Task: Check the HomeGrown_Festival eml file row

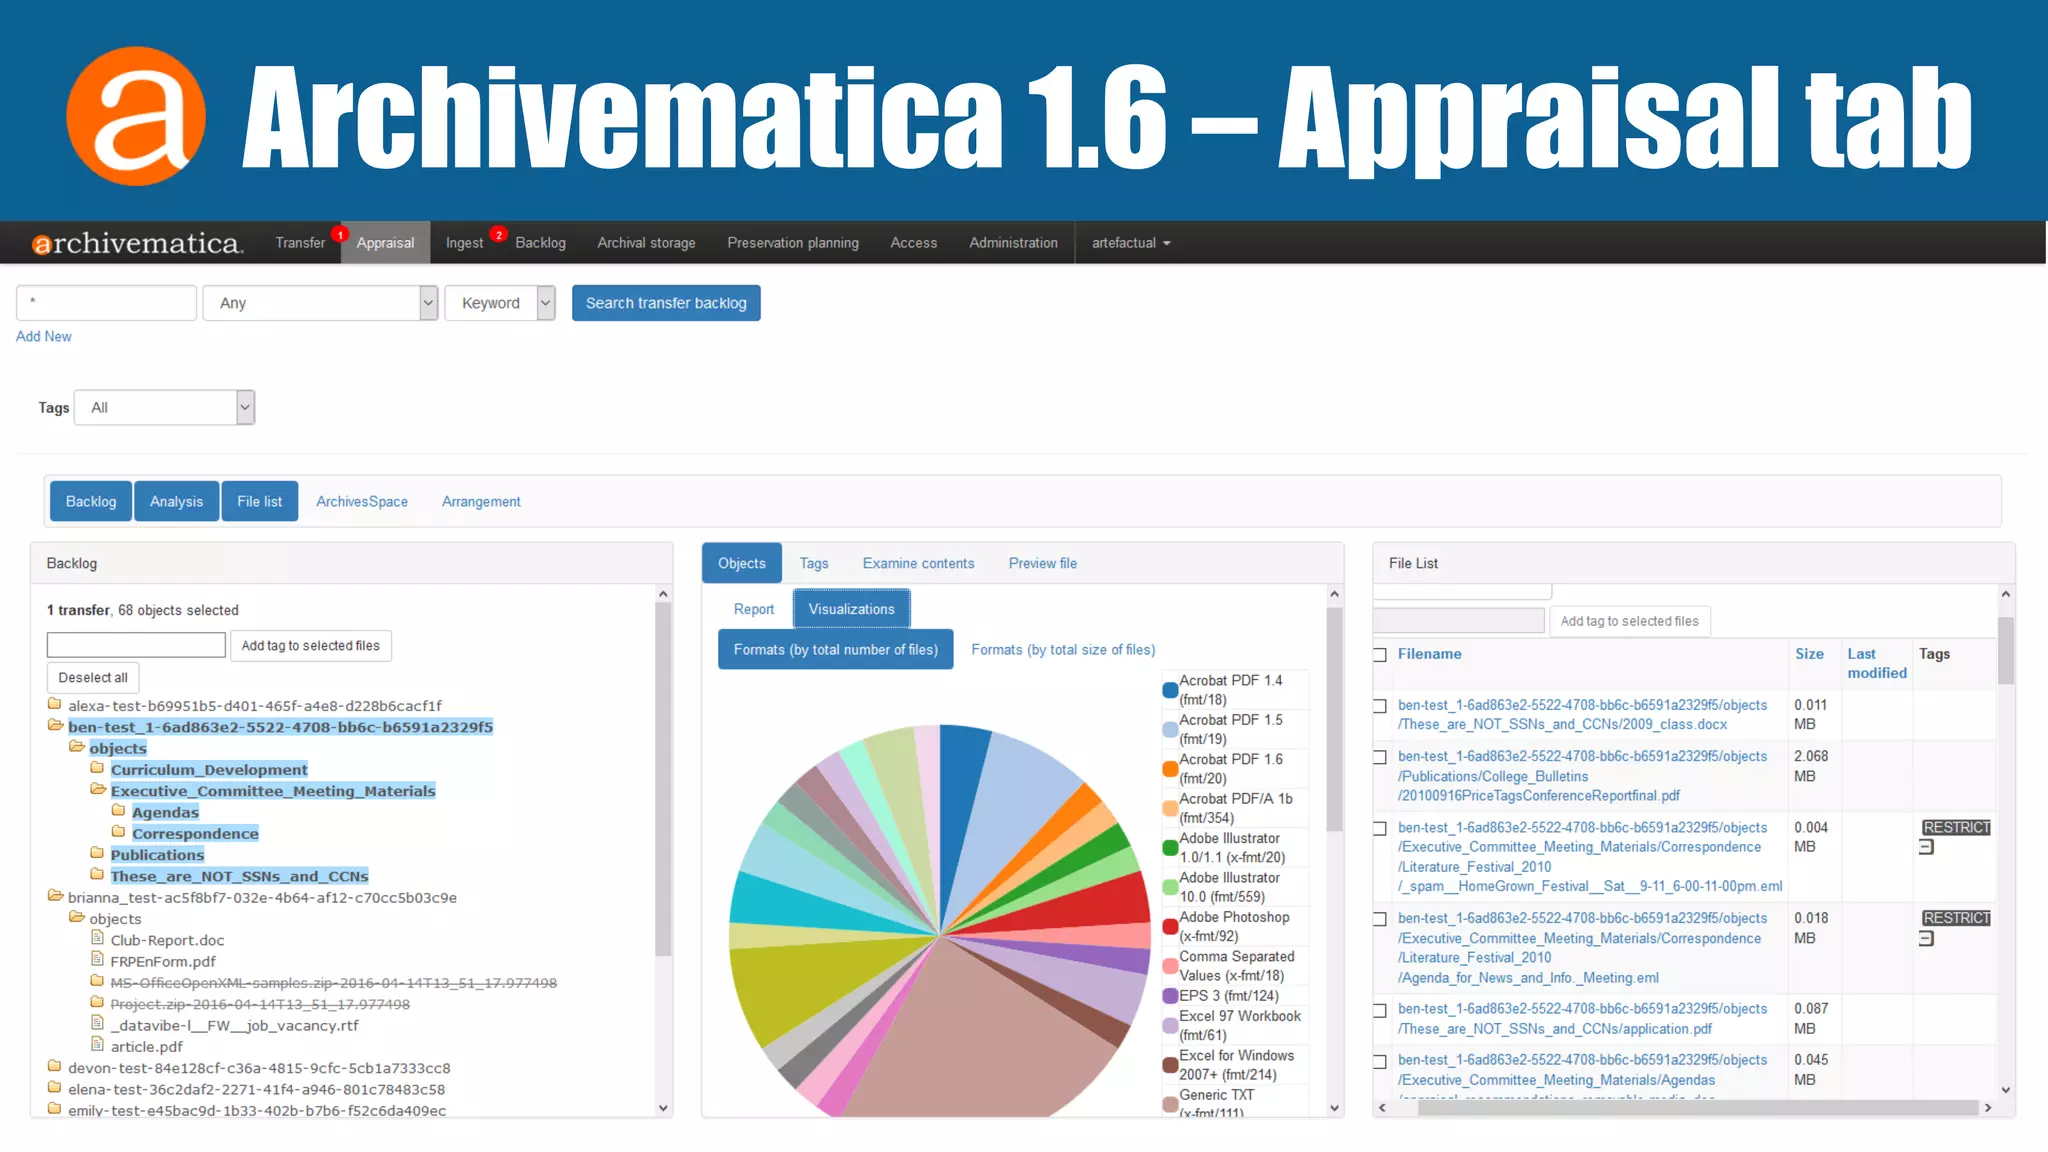Action: tap(1380, 829)
